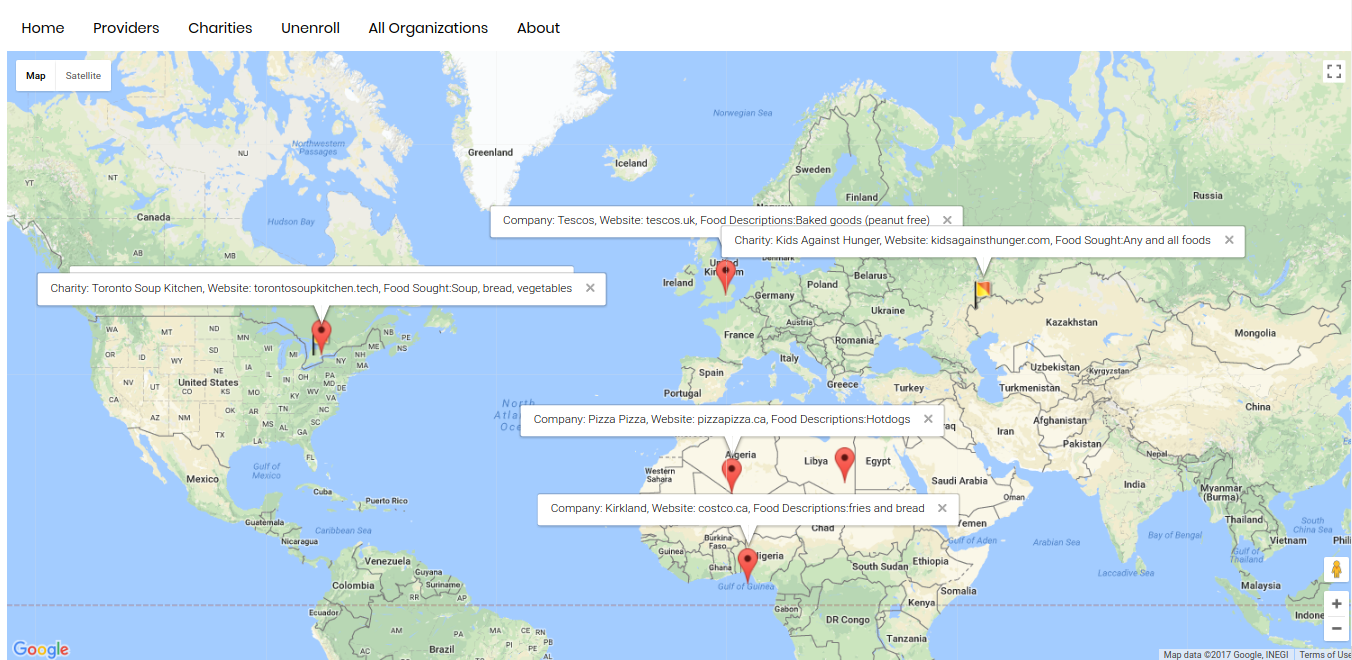Open the Home page
The image size is (1352, 660).
pos(43,28)
